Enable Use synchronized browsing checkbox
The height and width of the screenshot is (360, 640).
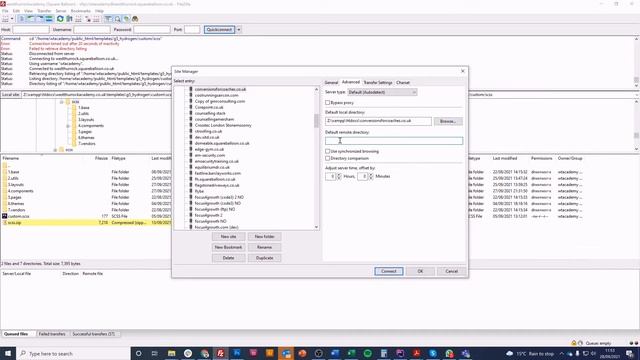tap(328, 151)
